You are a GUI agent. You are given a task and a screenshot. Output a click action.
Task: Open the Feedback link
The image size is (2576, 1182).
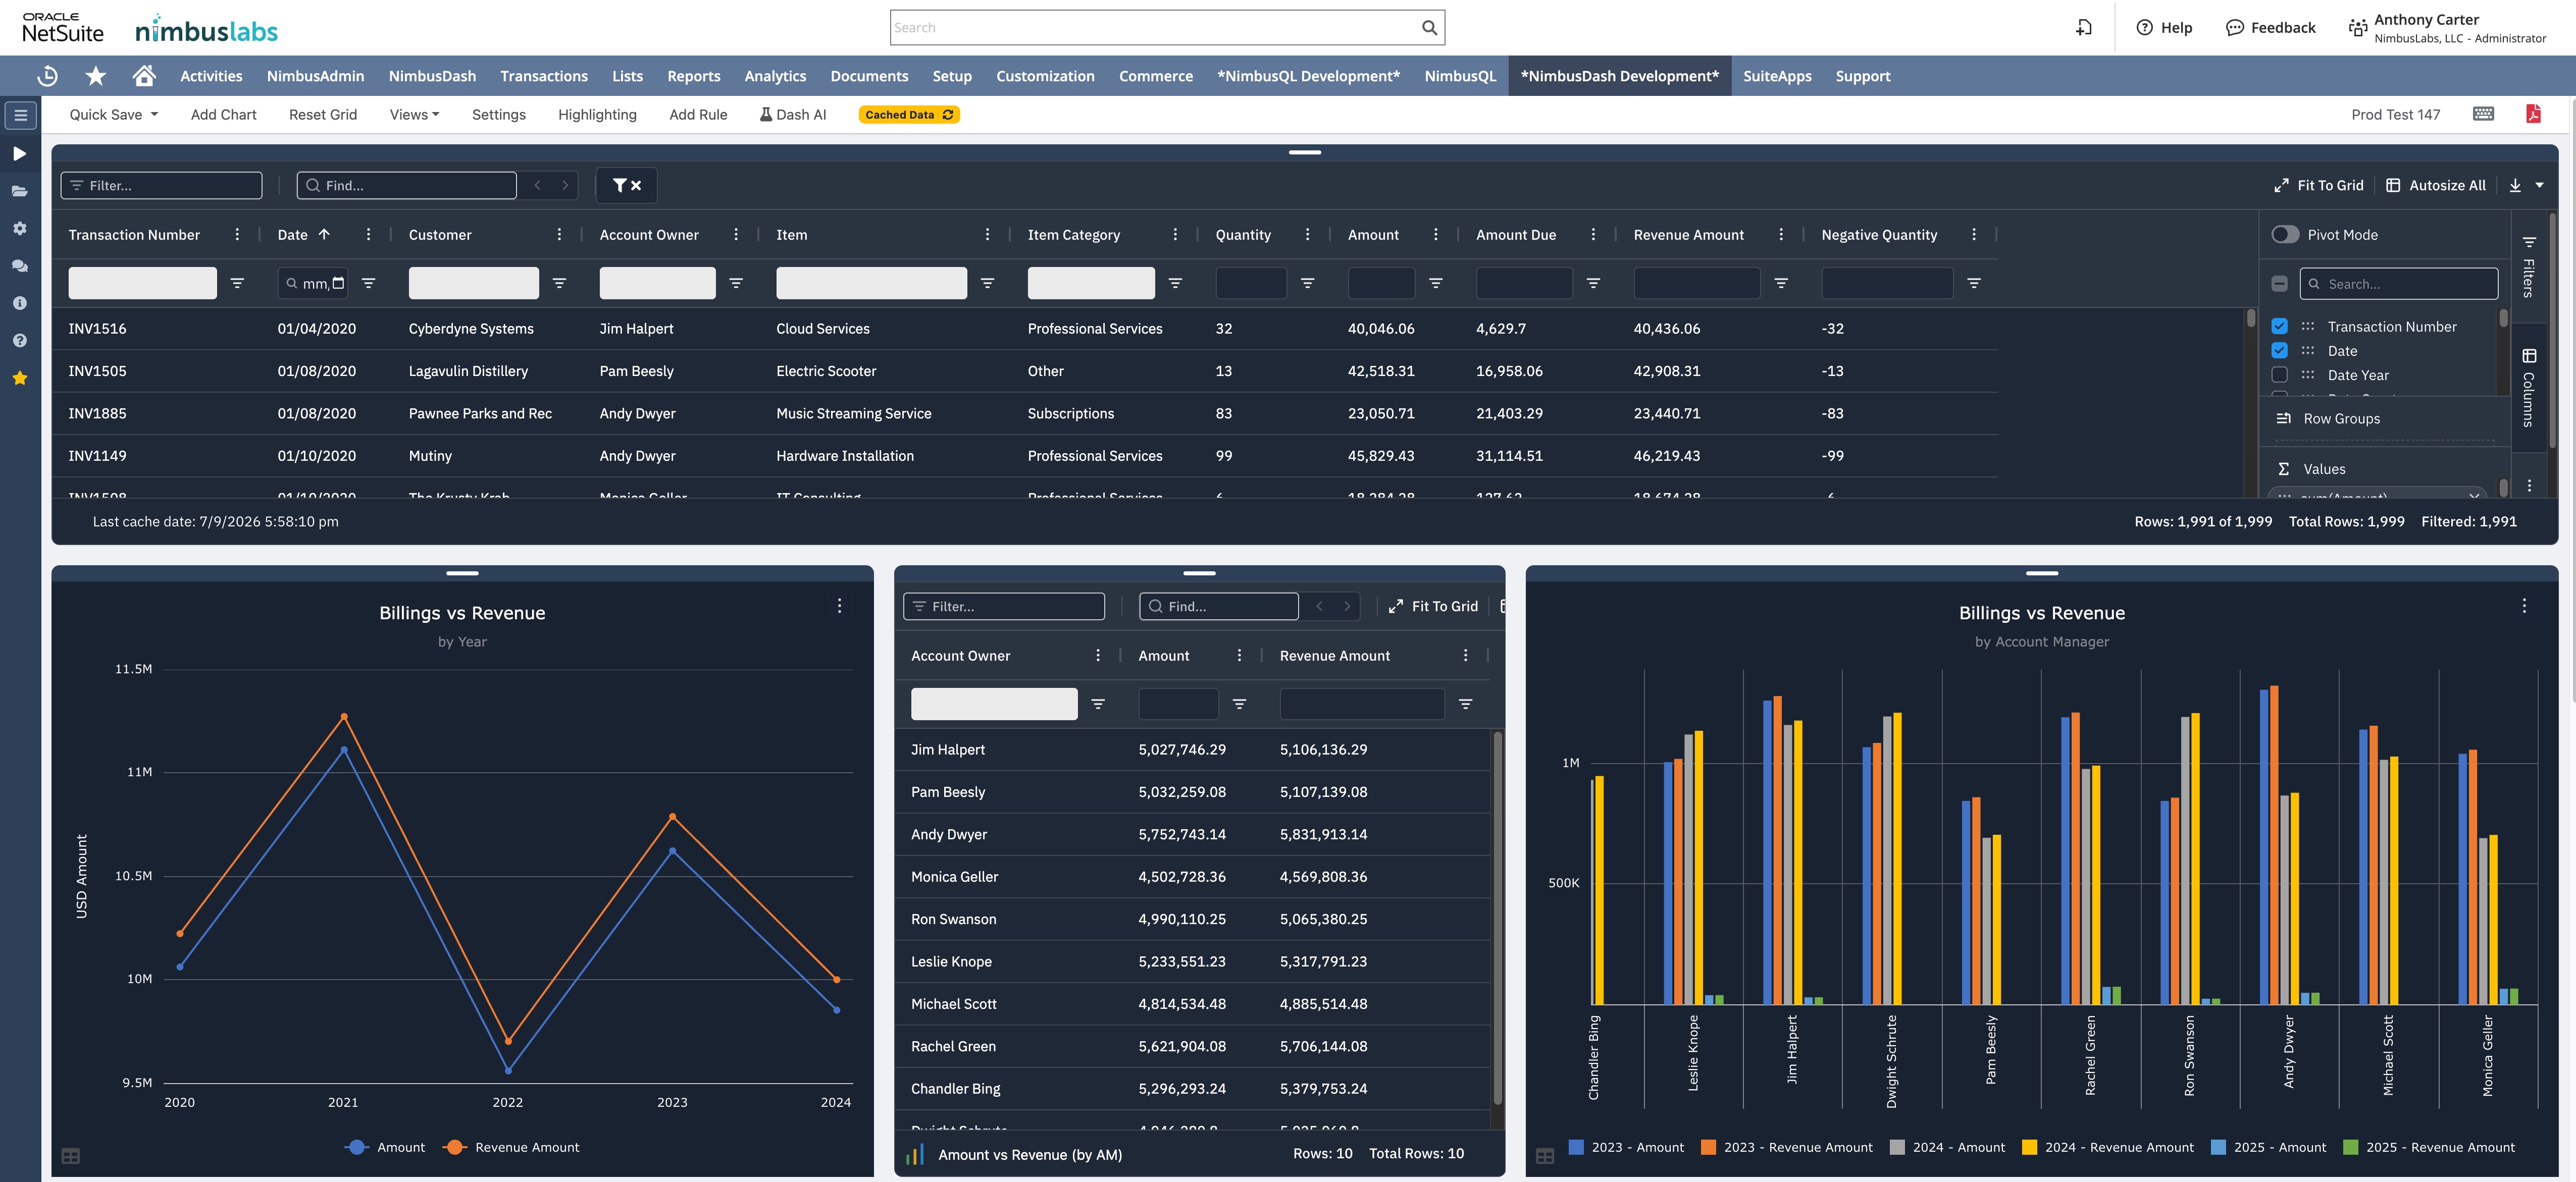2270,28
